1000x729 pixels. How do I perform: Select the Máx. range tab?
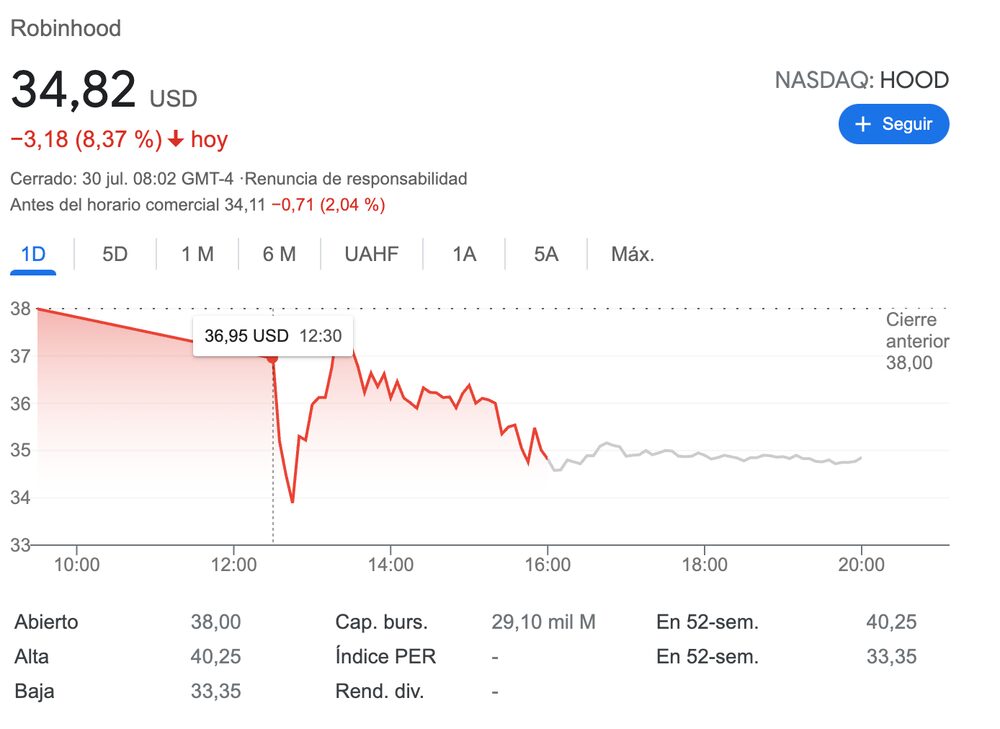click(x=632, y=254)
